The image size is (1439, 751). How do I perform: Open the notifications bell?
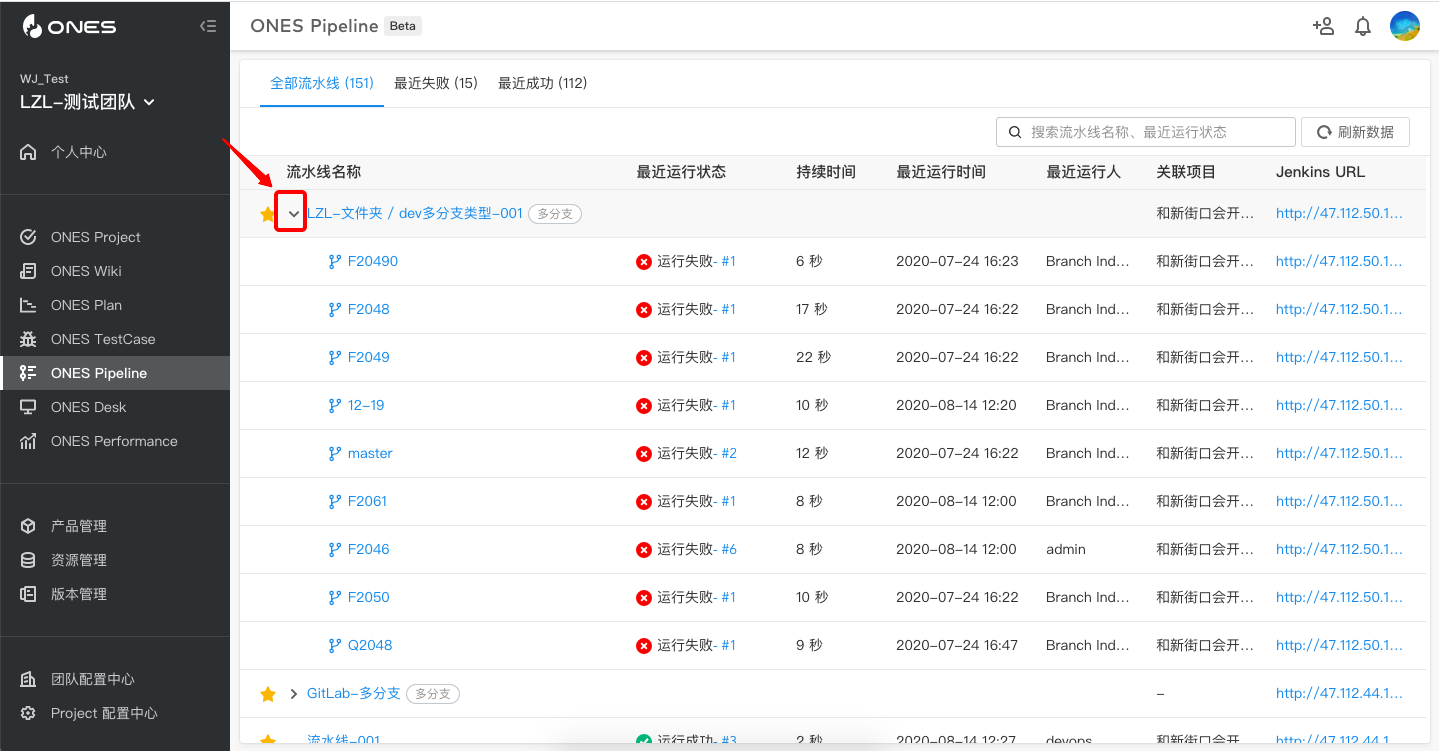pos(1363,27)
